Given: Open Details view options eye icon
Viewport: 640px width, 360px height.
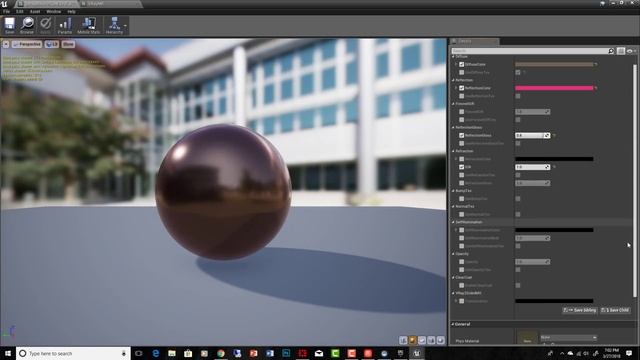Looking at the screenshot, I should point(631,51).
